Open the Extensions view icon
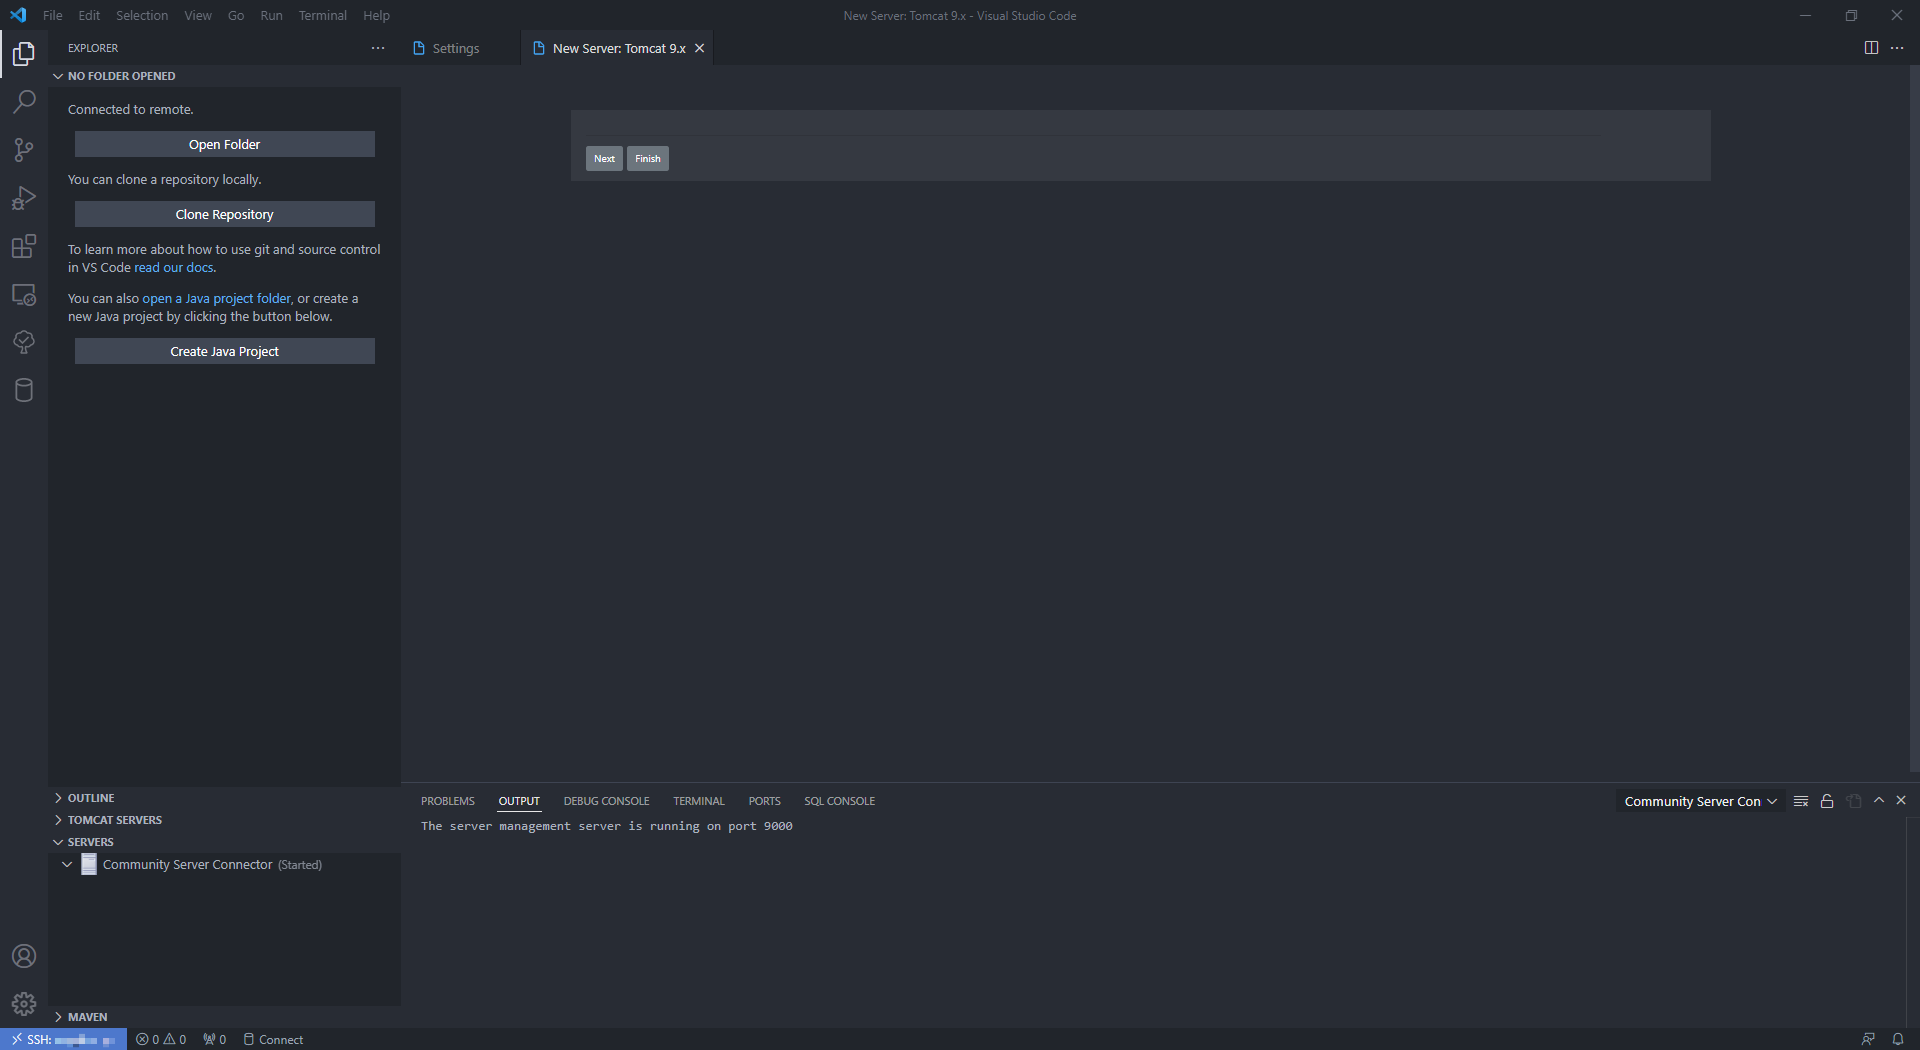Image resolution: width=1920 pixels, height=1050 pixels. coord(24,246)
